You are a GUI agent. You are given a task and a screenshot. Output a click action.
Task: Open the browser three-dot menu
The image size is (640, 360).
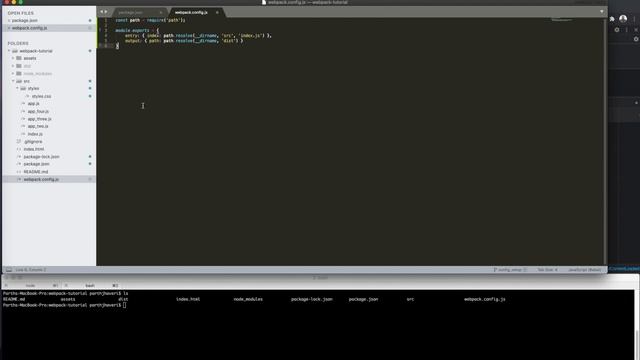pyautogui.click(x=634, y=19)
